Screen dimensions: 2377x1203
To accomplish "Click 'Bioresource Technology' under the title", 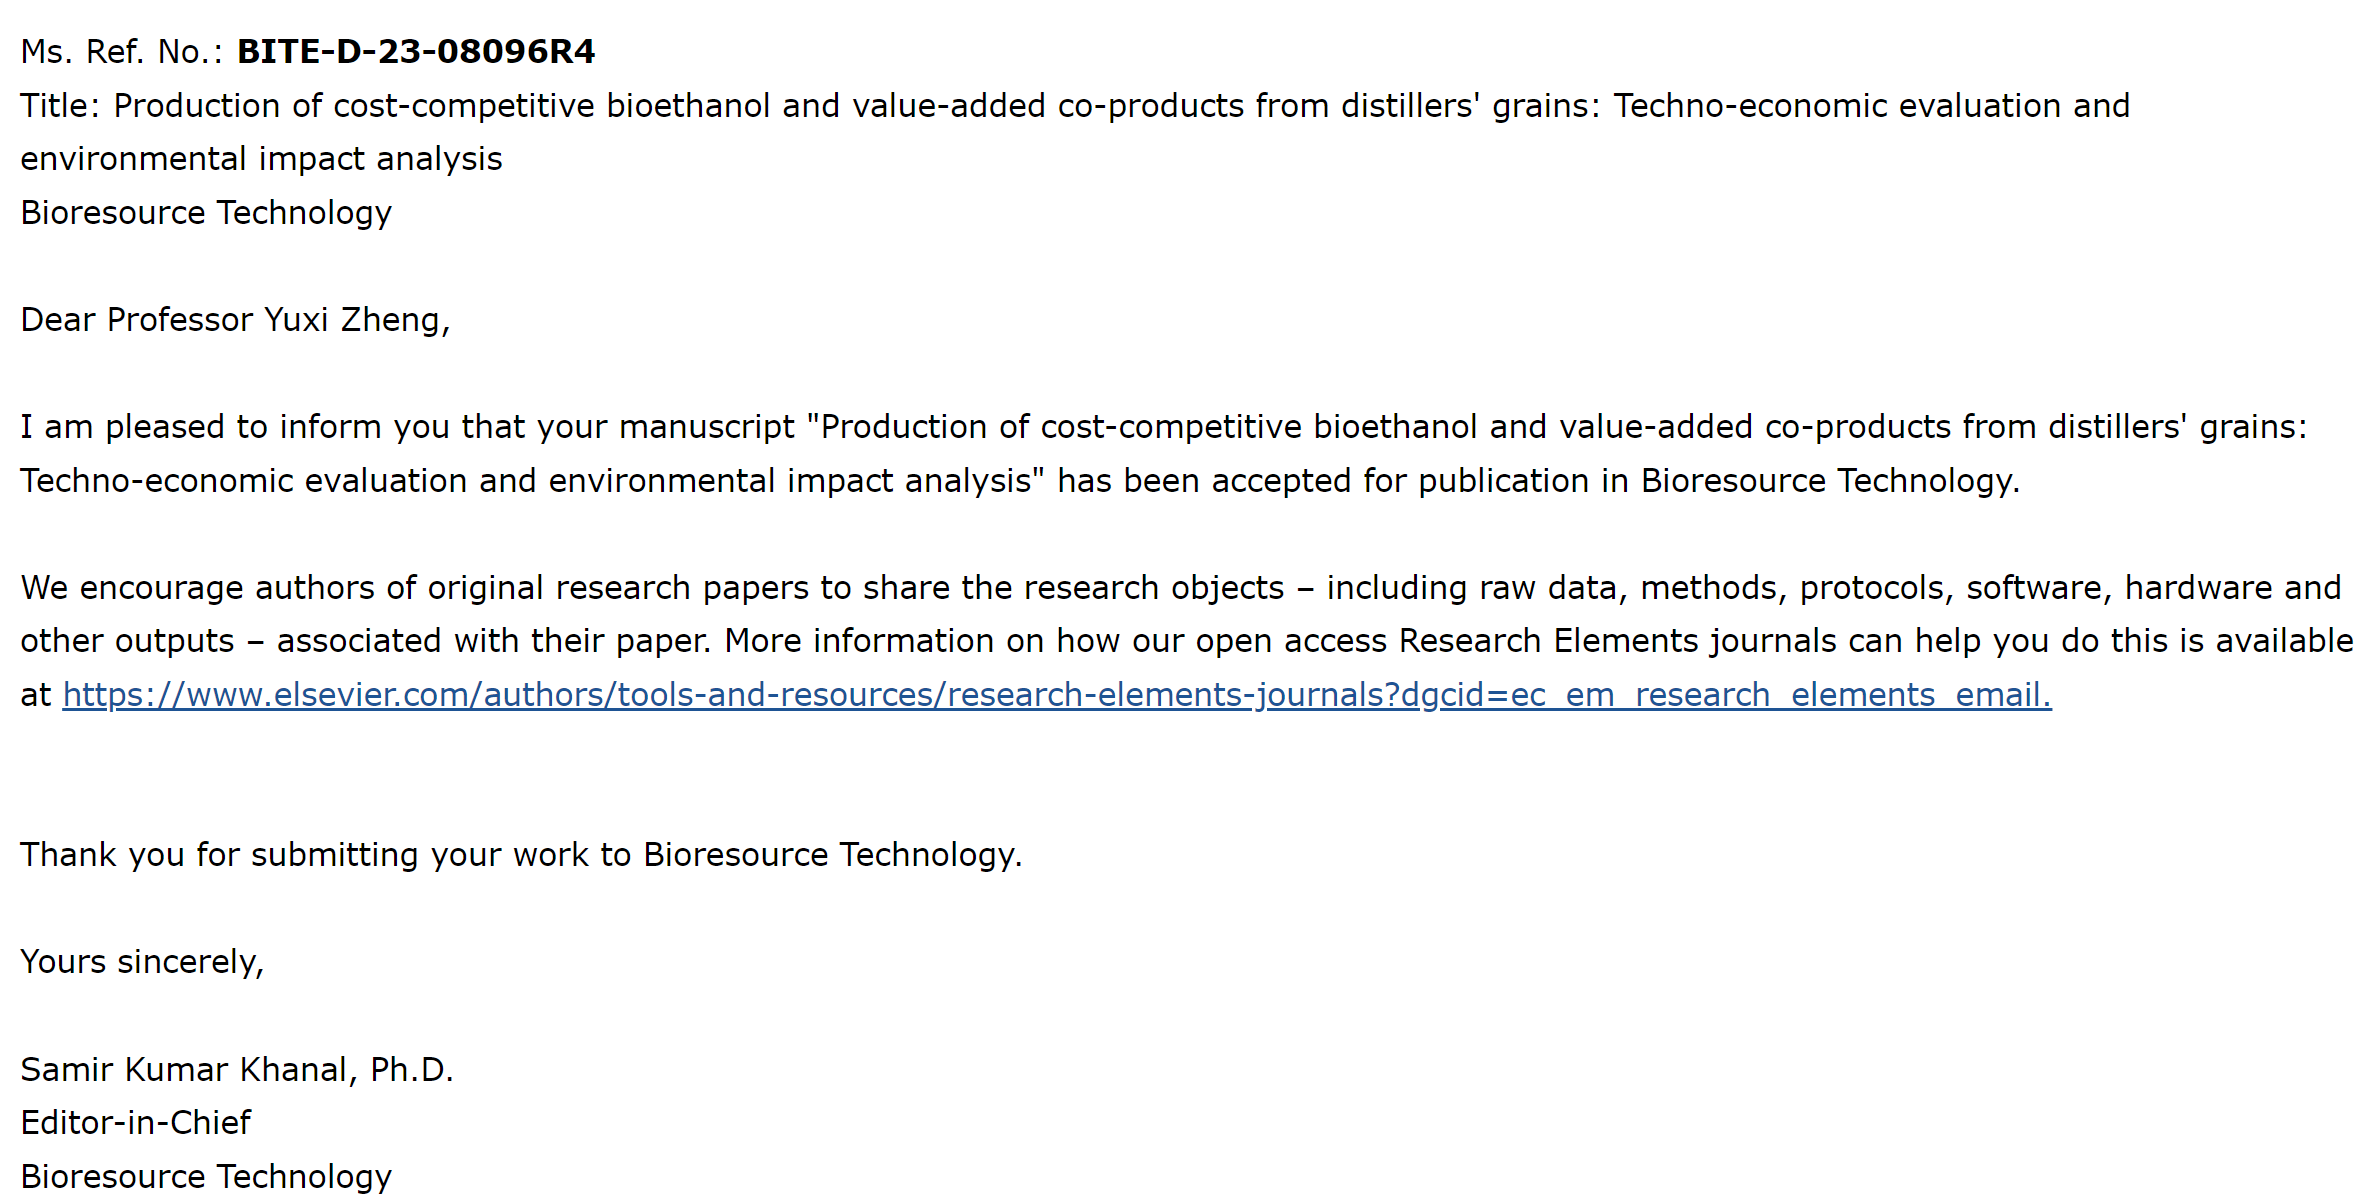I will coord(206,213).
